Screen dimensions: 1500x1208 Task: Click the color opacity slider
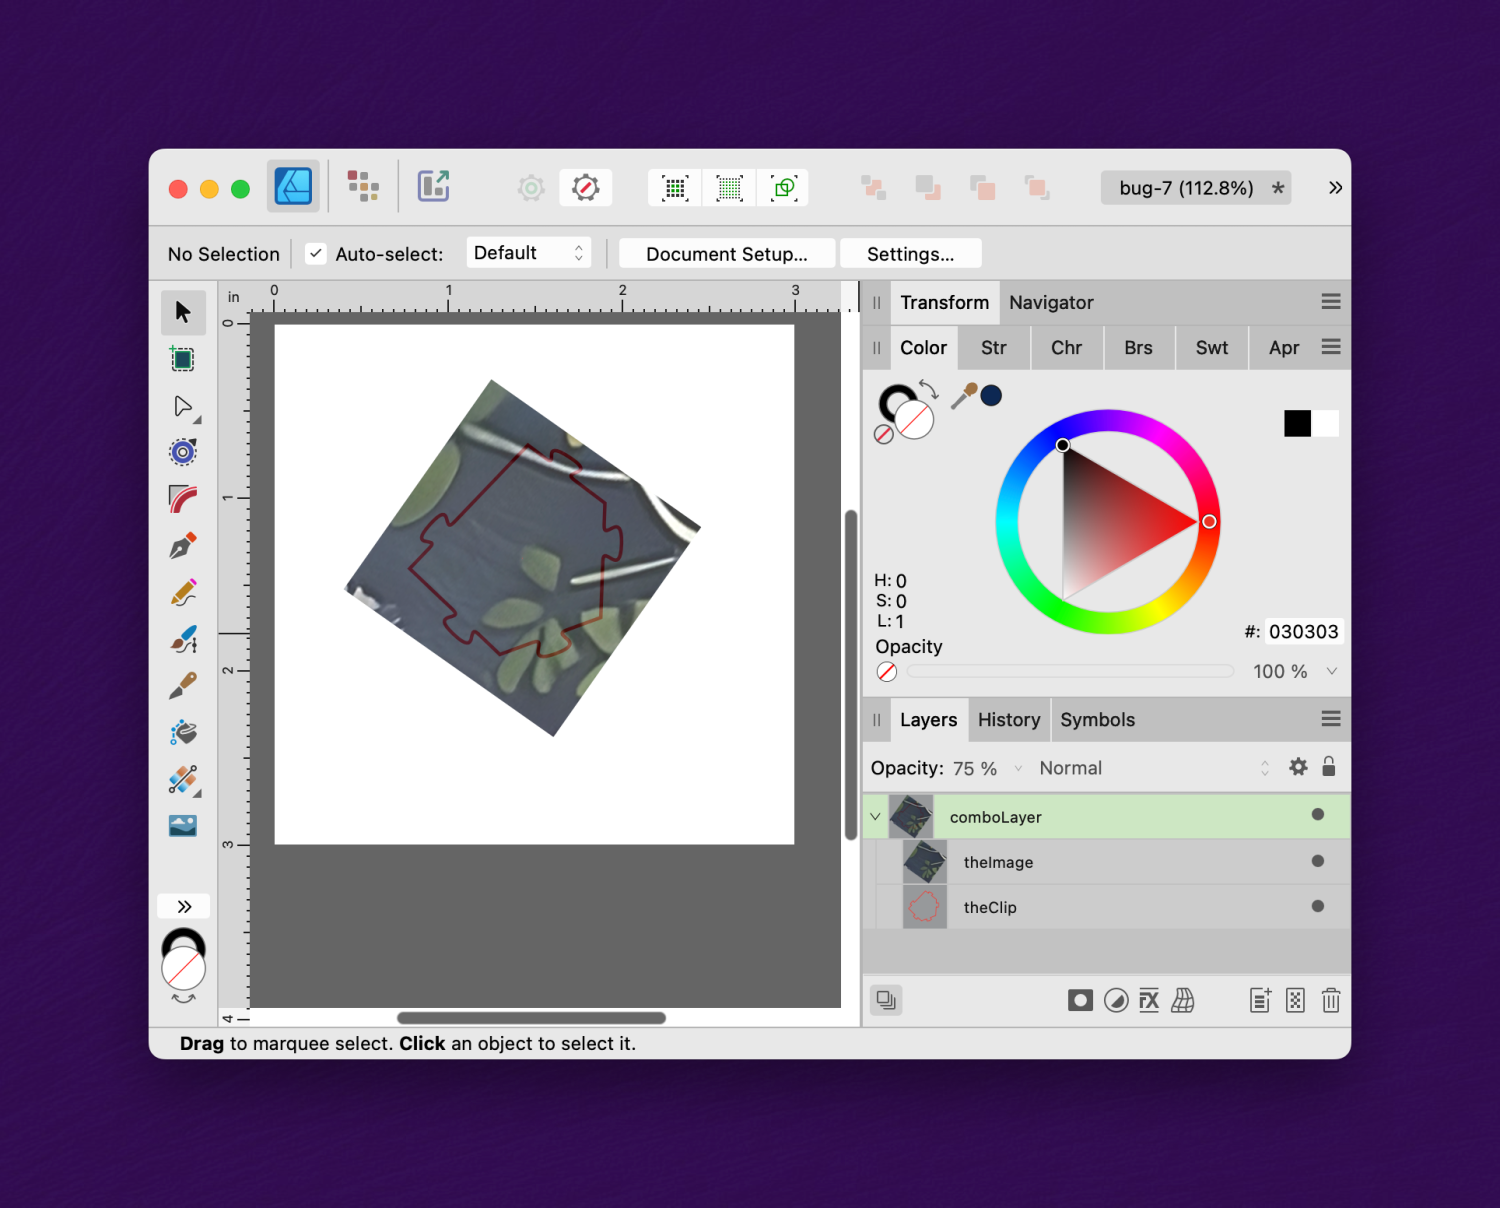1070,672
